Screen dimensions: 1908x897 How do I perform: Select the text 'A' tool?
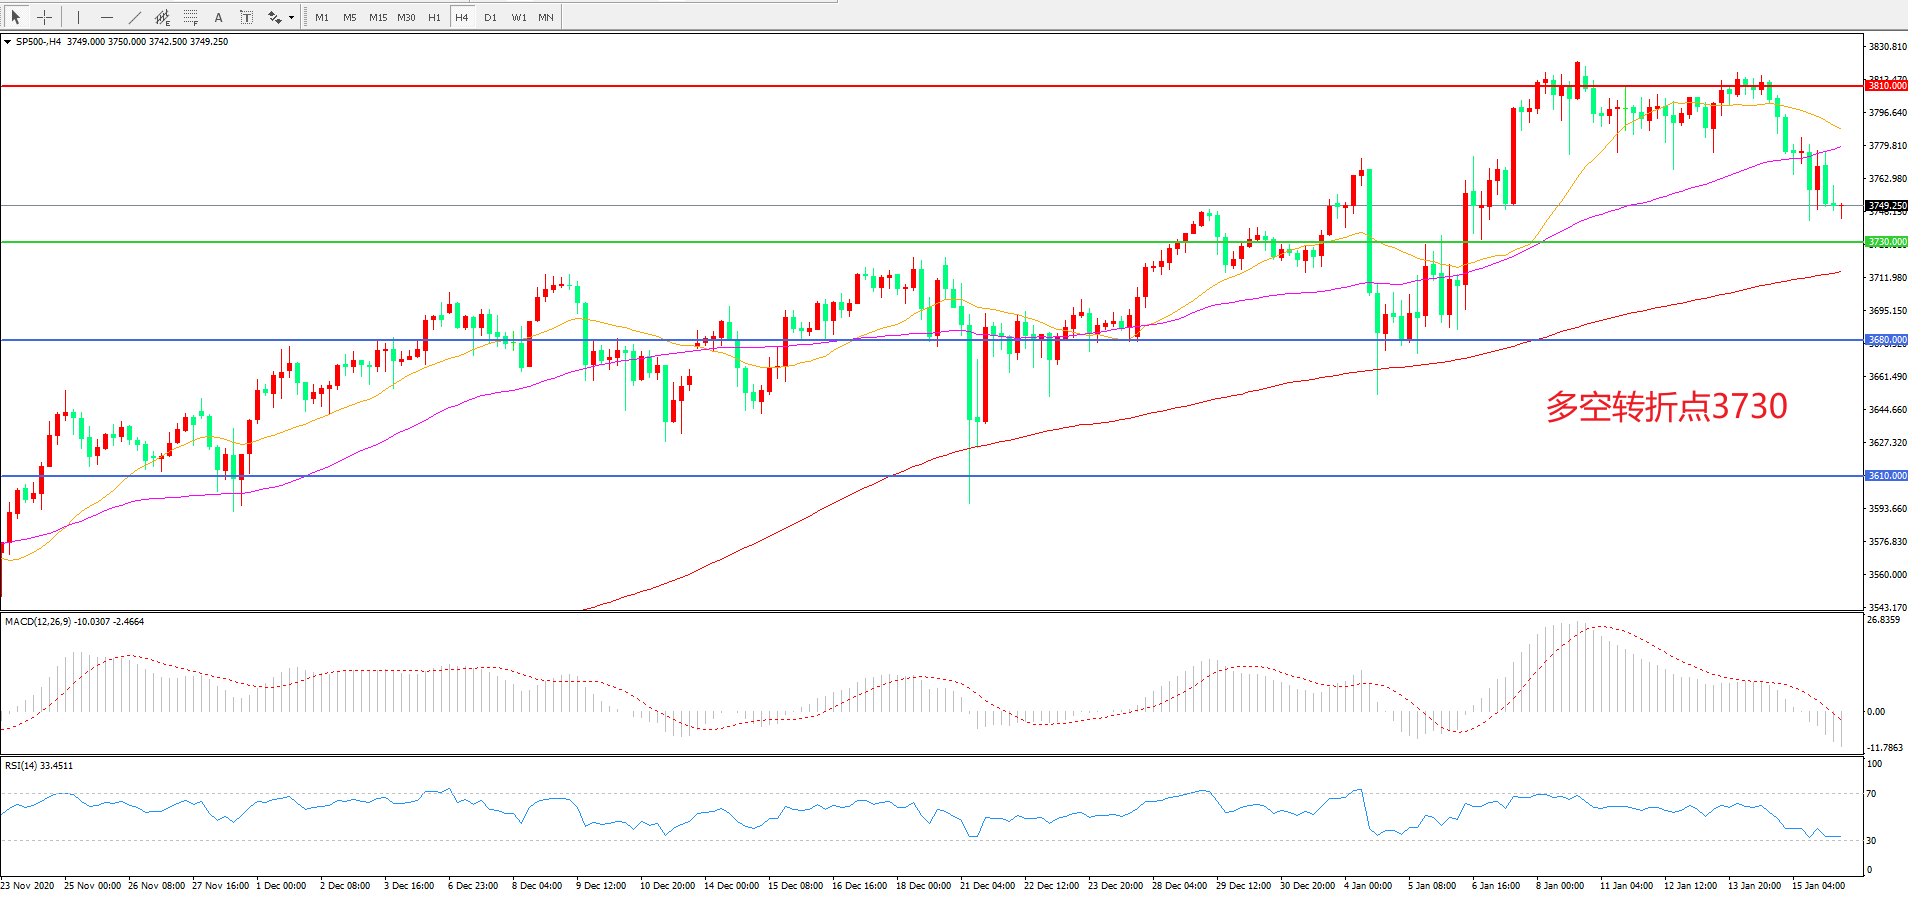219,17
